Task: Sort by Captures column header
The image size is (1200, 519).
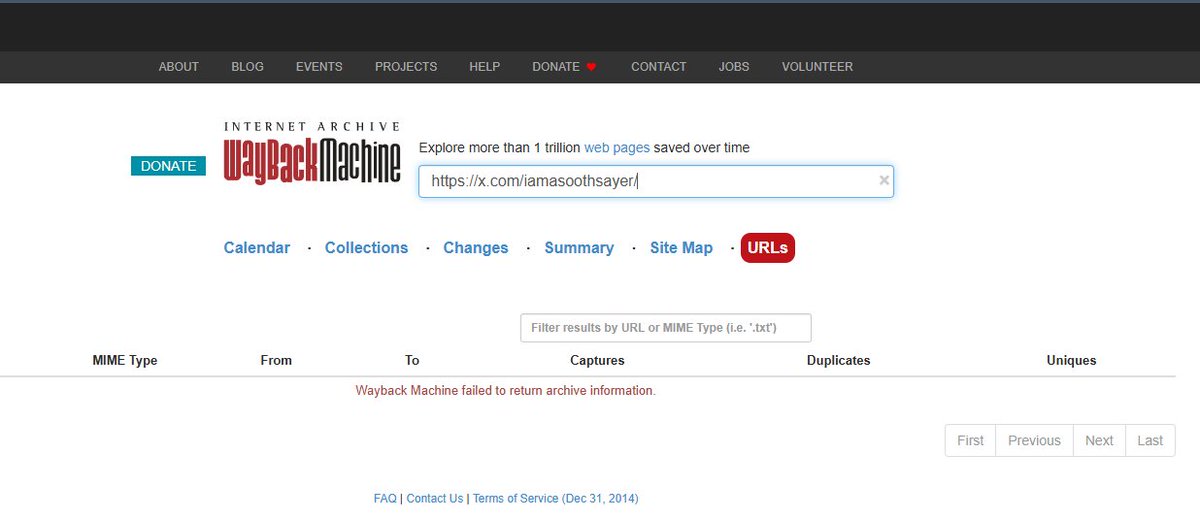Action: click(597, 360)
